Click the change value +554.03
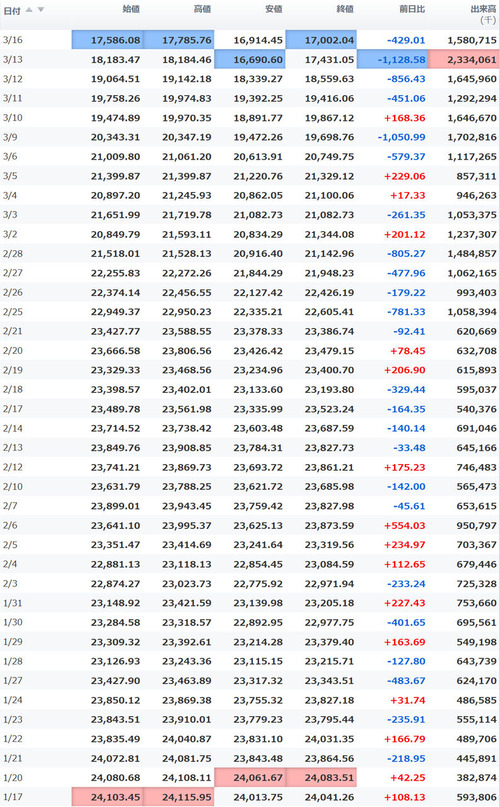 click(x=405, y=525)
